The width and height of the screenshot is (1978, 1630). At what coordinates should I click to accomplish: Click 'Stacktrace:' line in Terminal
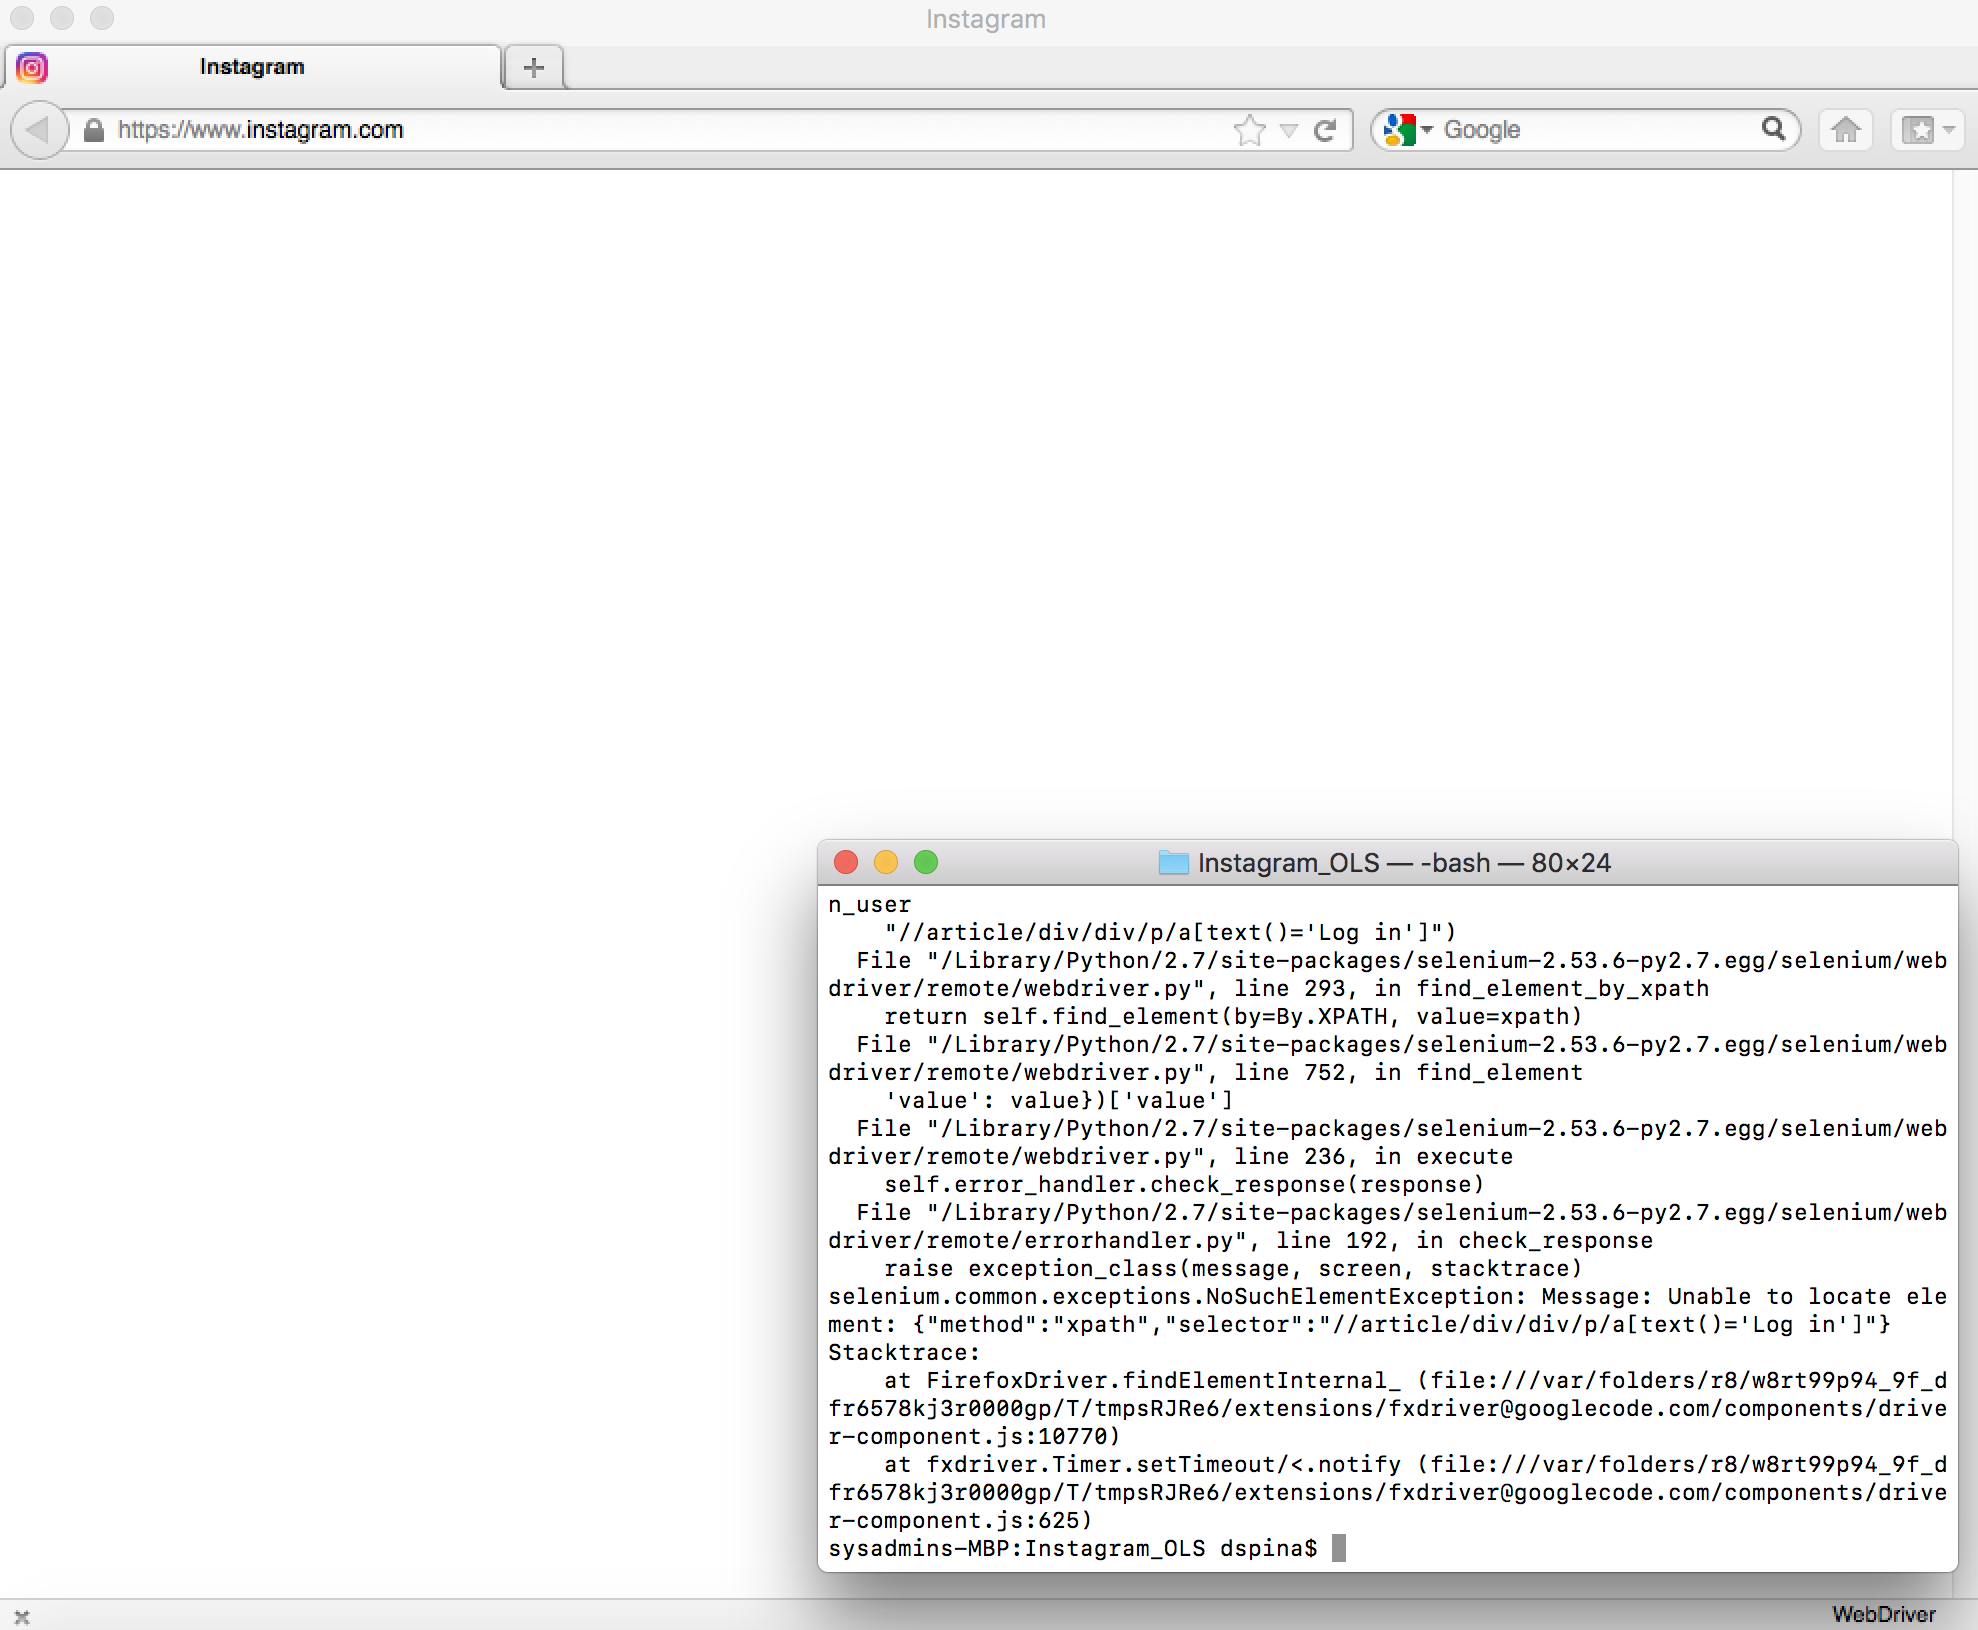pos(904,1353)
